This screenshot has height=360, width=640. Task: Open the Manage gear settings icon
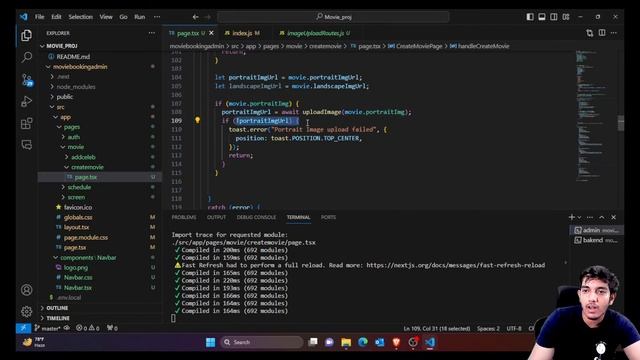[27, 311]
